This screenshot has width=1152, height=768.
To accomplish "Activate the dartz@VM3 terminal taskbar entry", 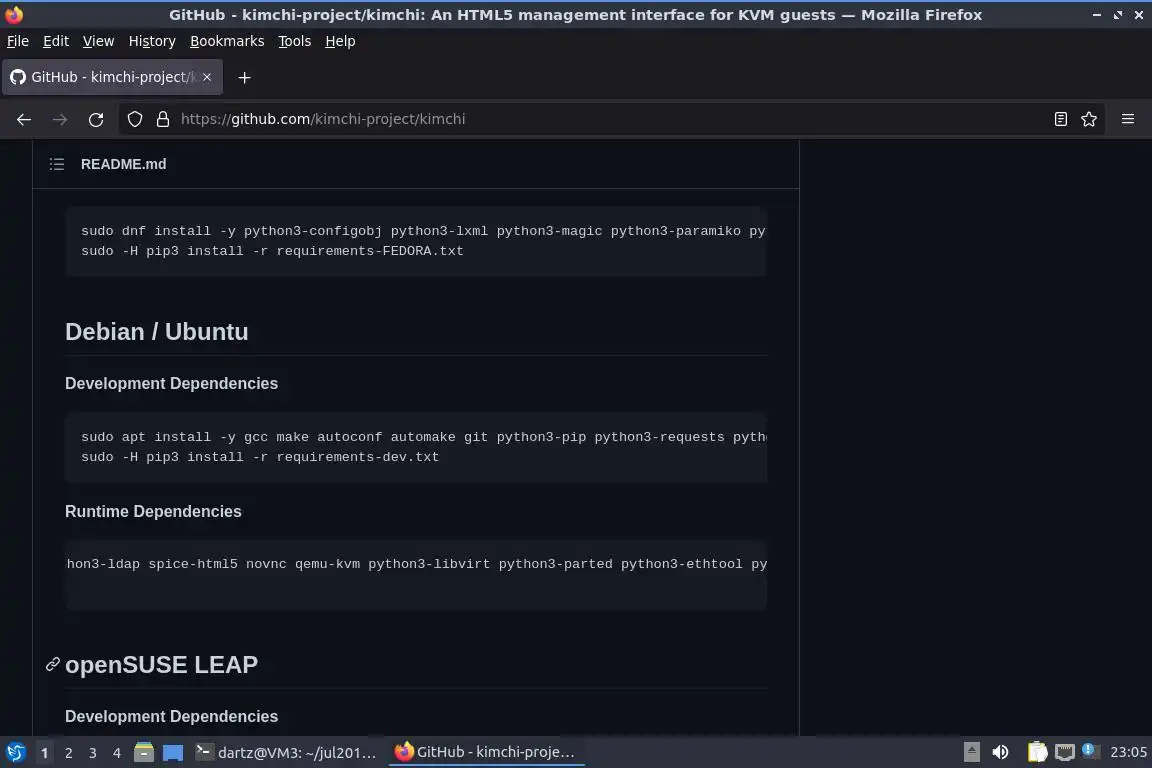I will (287, 752).
